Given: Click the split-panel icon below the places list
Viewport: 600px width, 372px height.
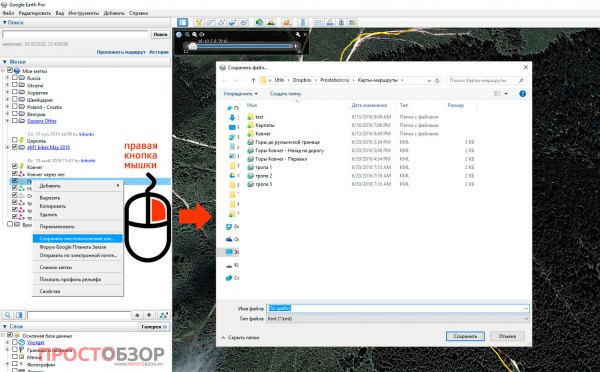Looking at the screenshot, I should click(19, 315).
